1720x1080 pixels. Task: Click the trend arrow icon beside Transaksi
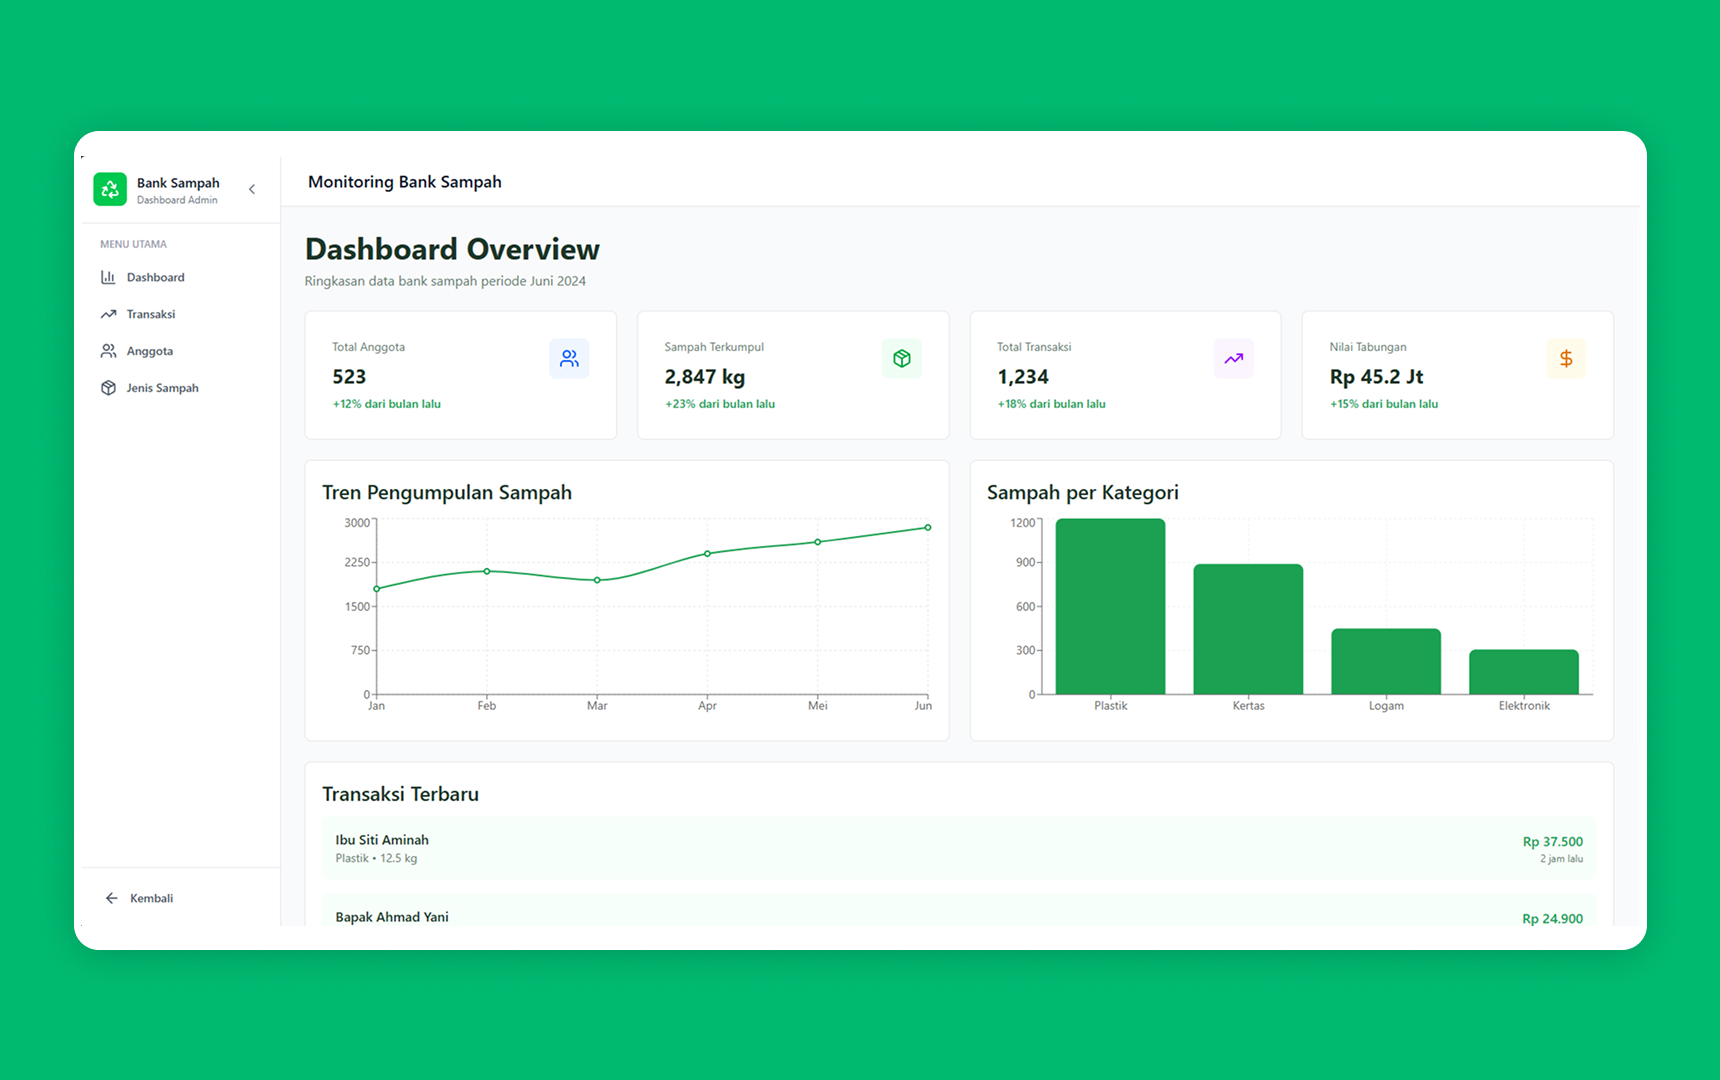click(108, 315)
